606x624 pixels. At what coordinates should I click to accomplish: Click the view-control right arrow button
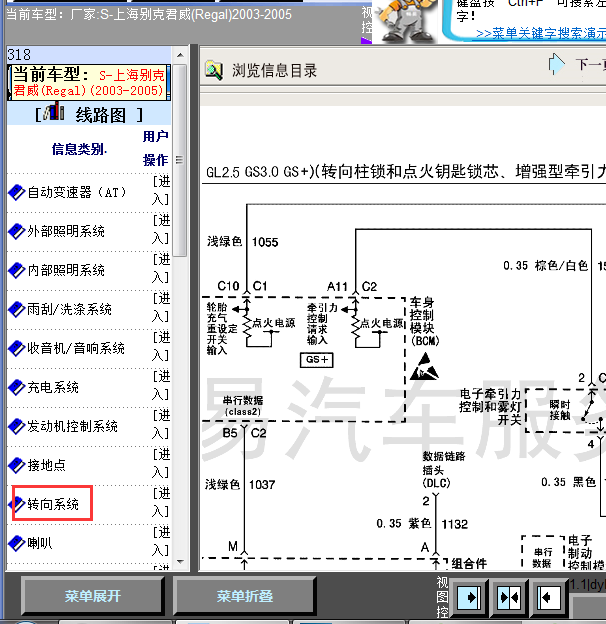tap(469, 597)
